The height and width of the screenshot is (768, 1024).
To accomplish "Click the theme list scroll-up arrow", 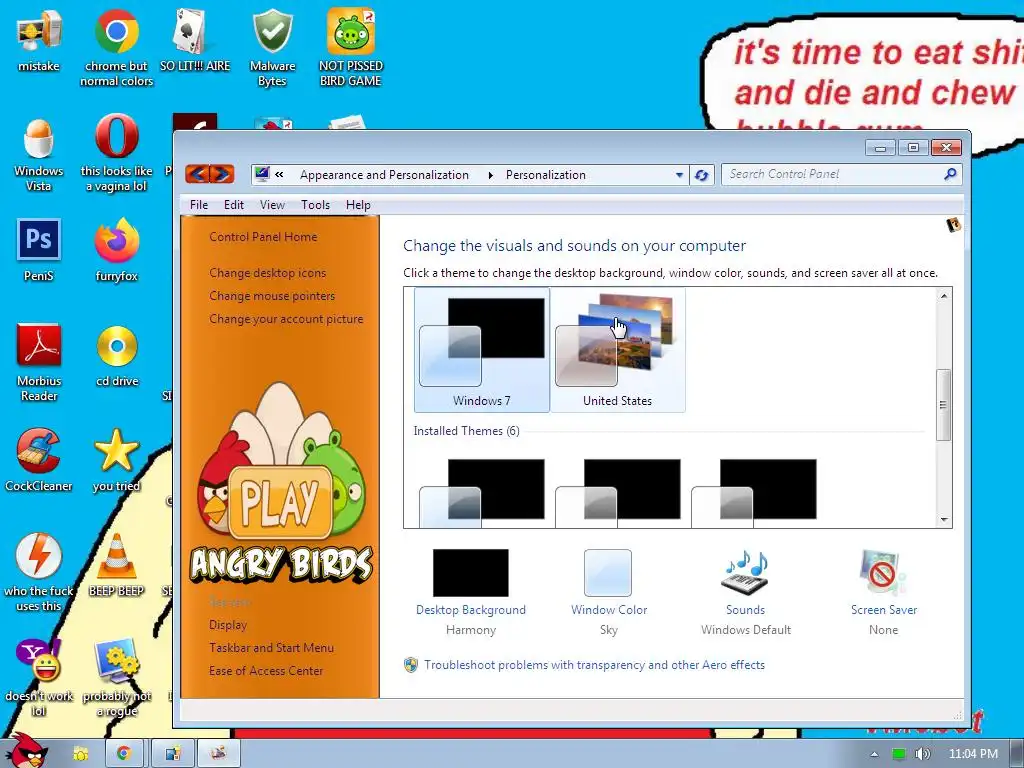I will 944,296.
